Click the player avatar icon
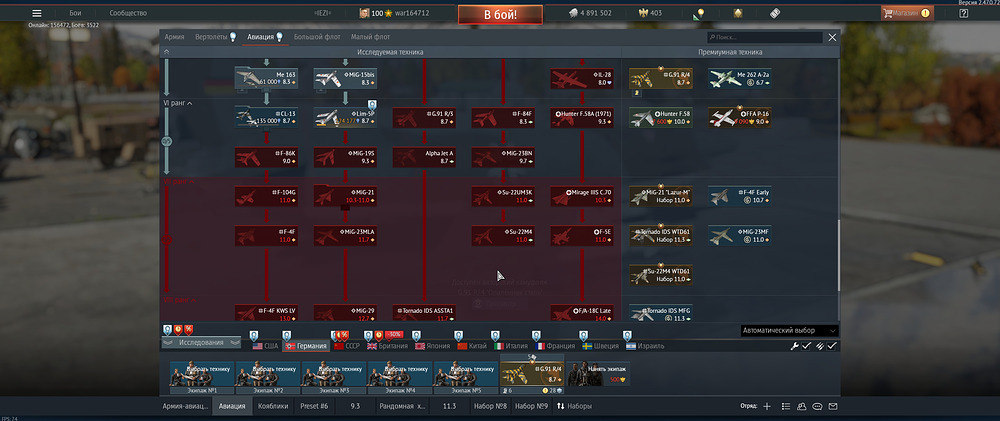The width and height of the screenshot is (1000, 421). (364, 13)
